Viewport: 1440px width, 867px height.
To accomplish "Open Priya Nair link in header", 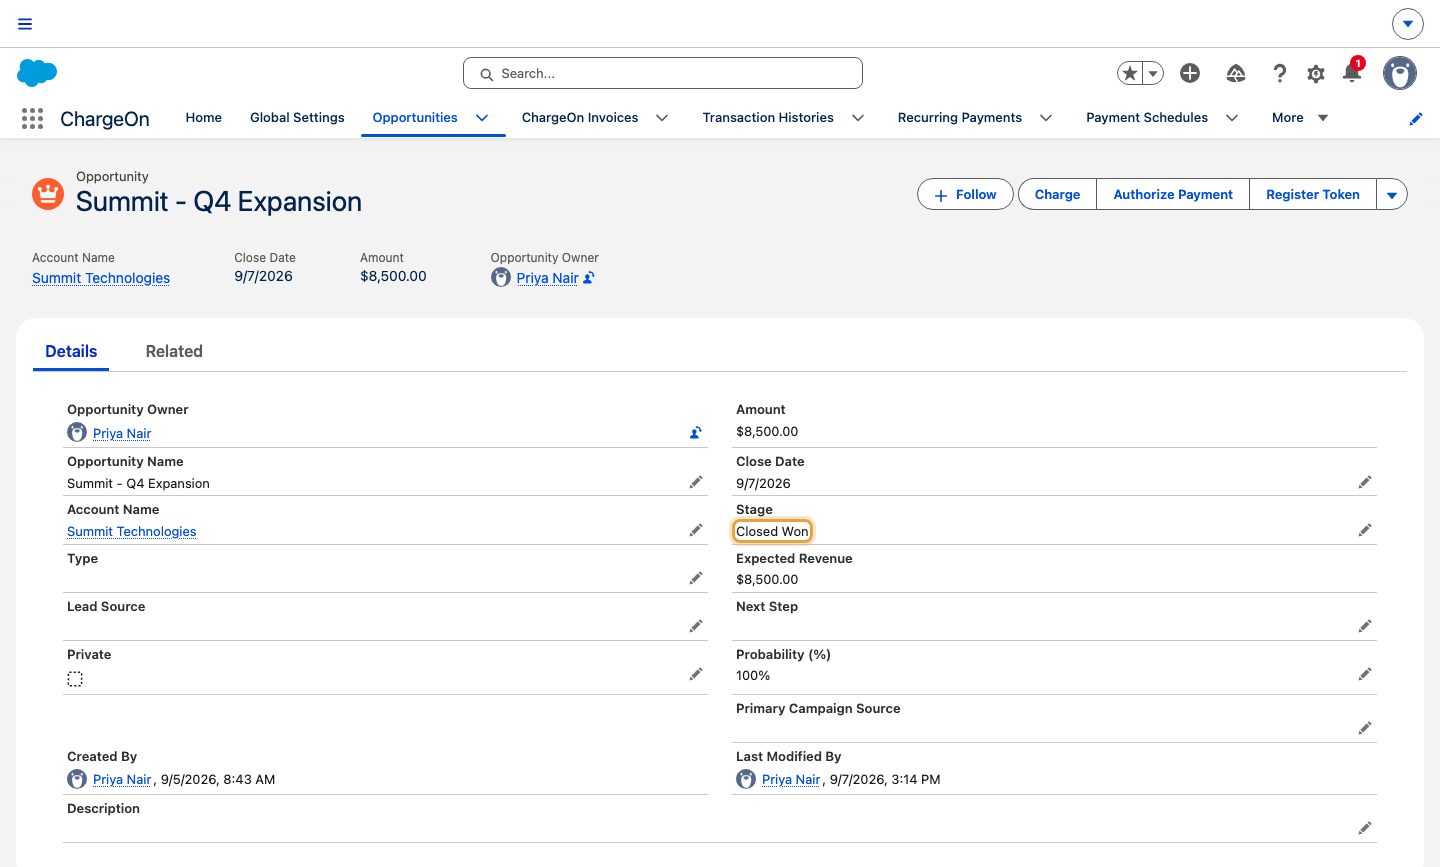I will [547, 278].
